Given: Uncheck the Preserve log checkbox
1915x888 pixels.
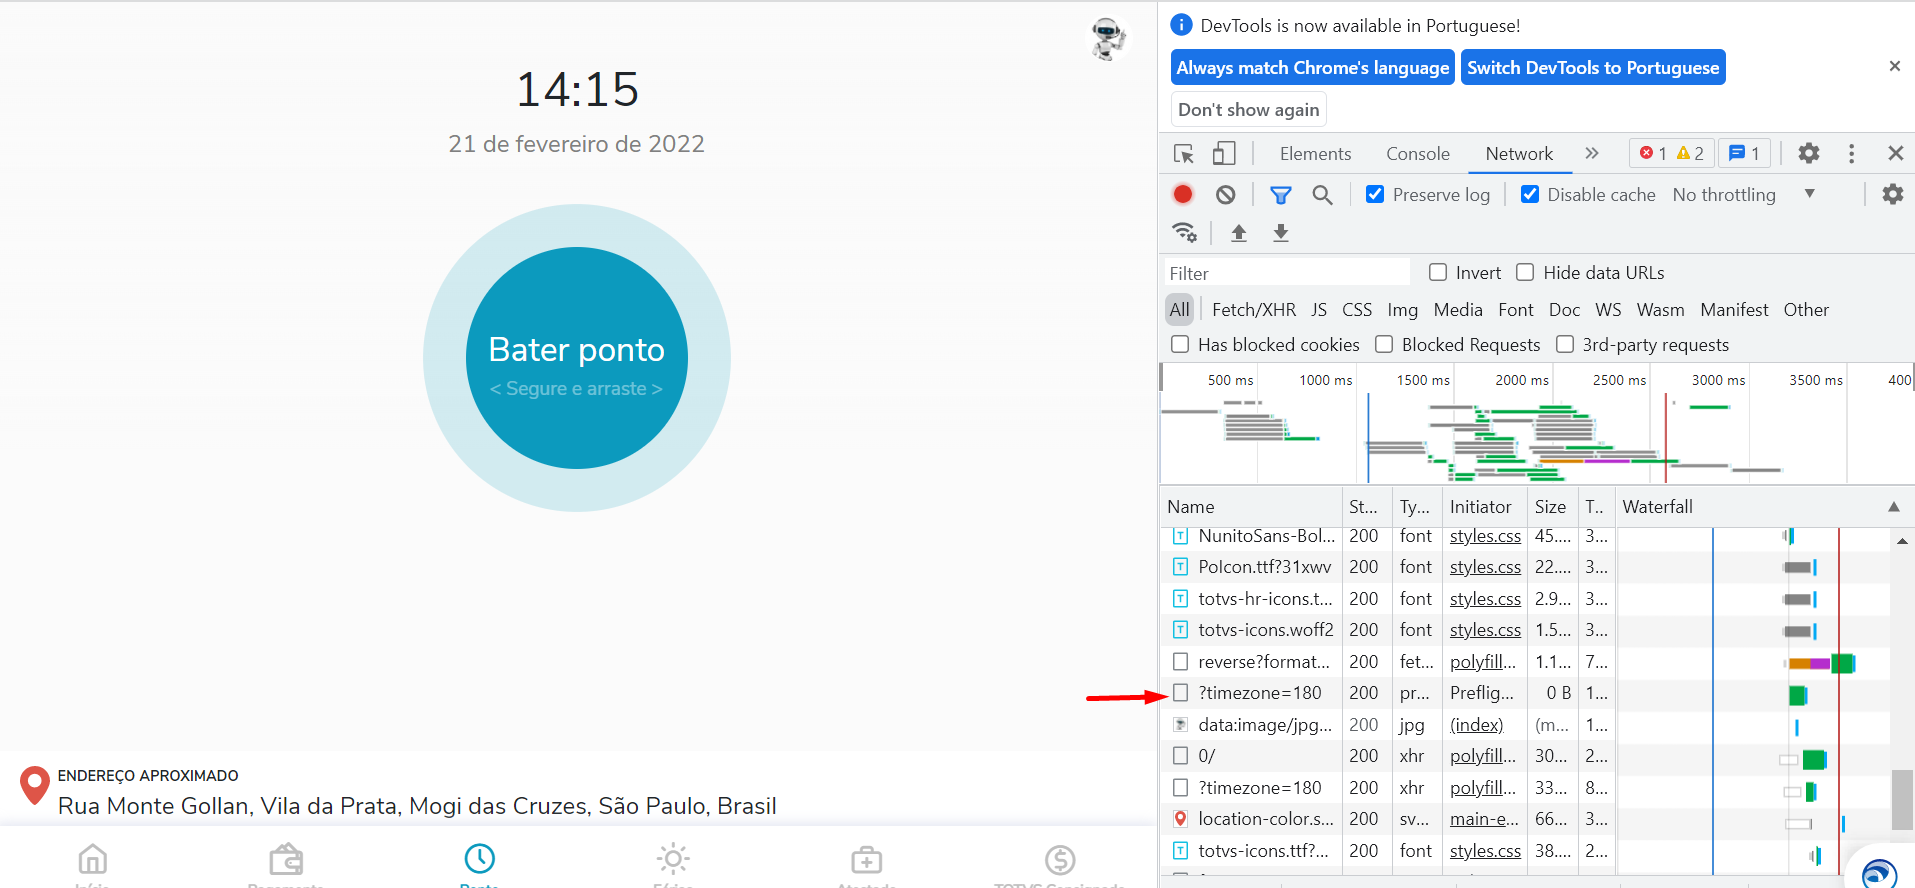Looking at the screenshot, I should 1375,194.
